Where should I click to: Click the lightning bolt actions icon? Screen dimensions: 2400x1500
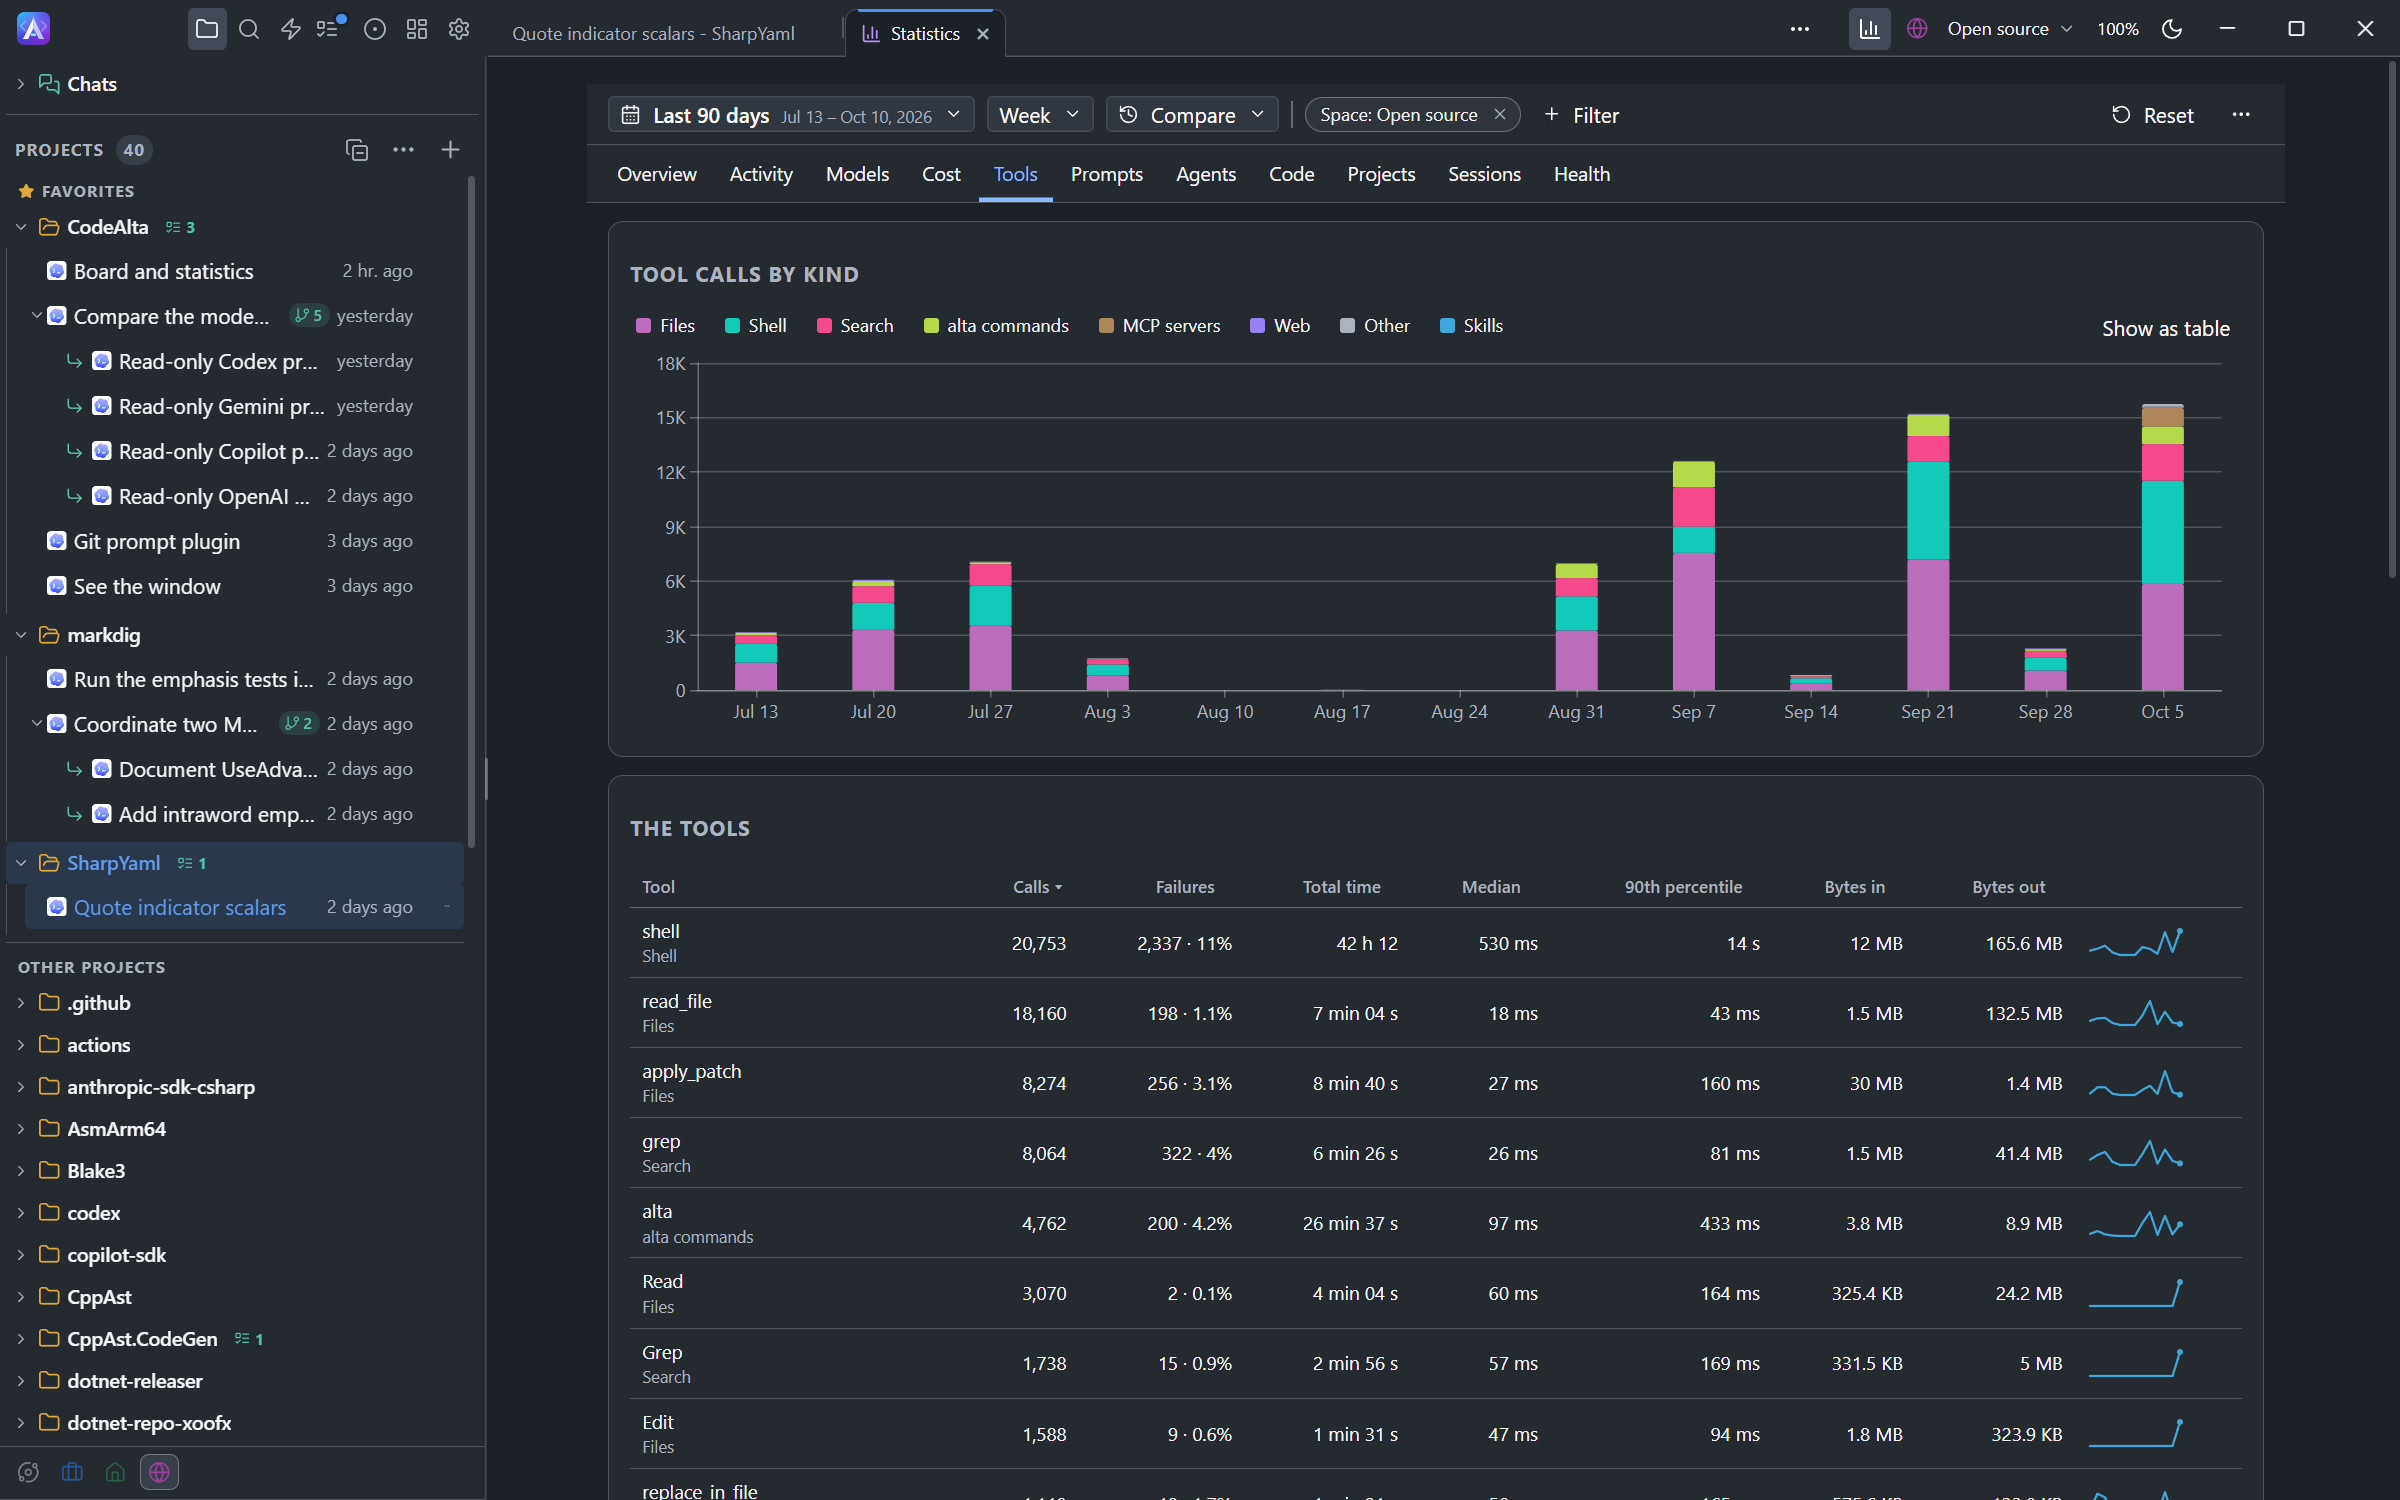tap(291, 30)
